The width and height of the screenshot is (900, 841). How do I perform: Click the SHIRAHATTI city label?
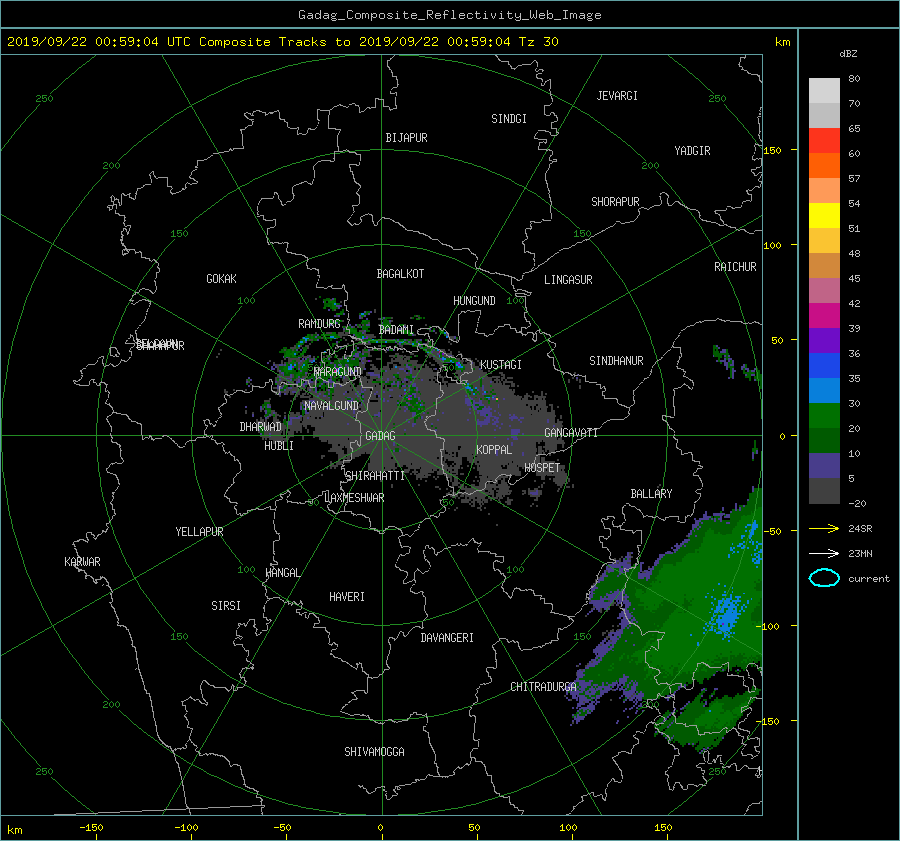[x=375, y=476]
